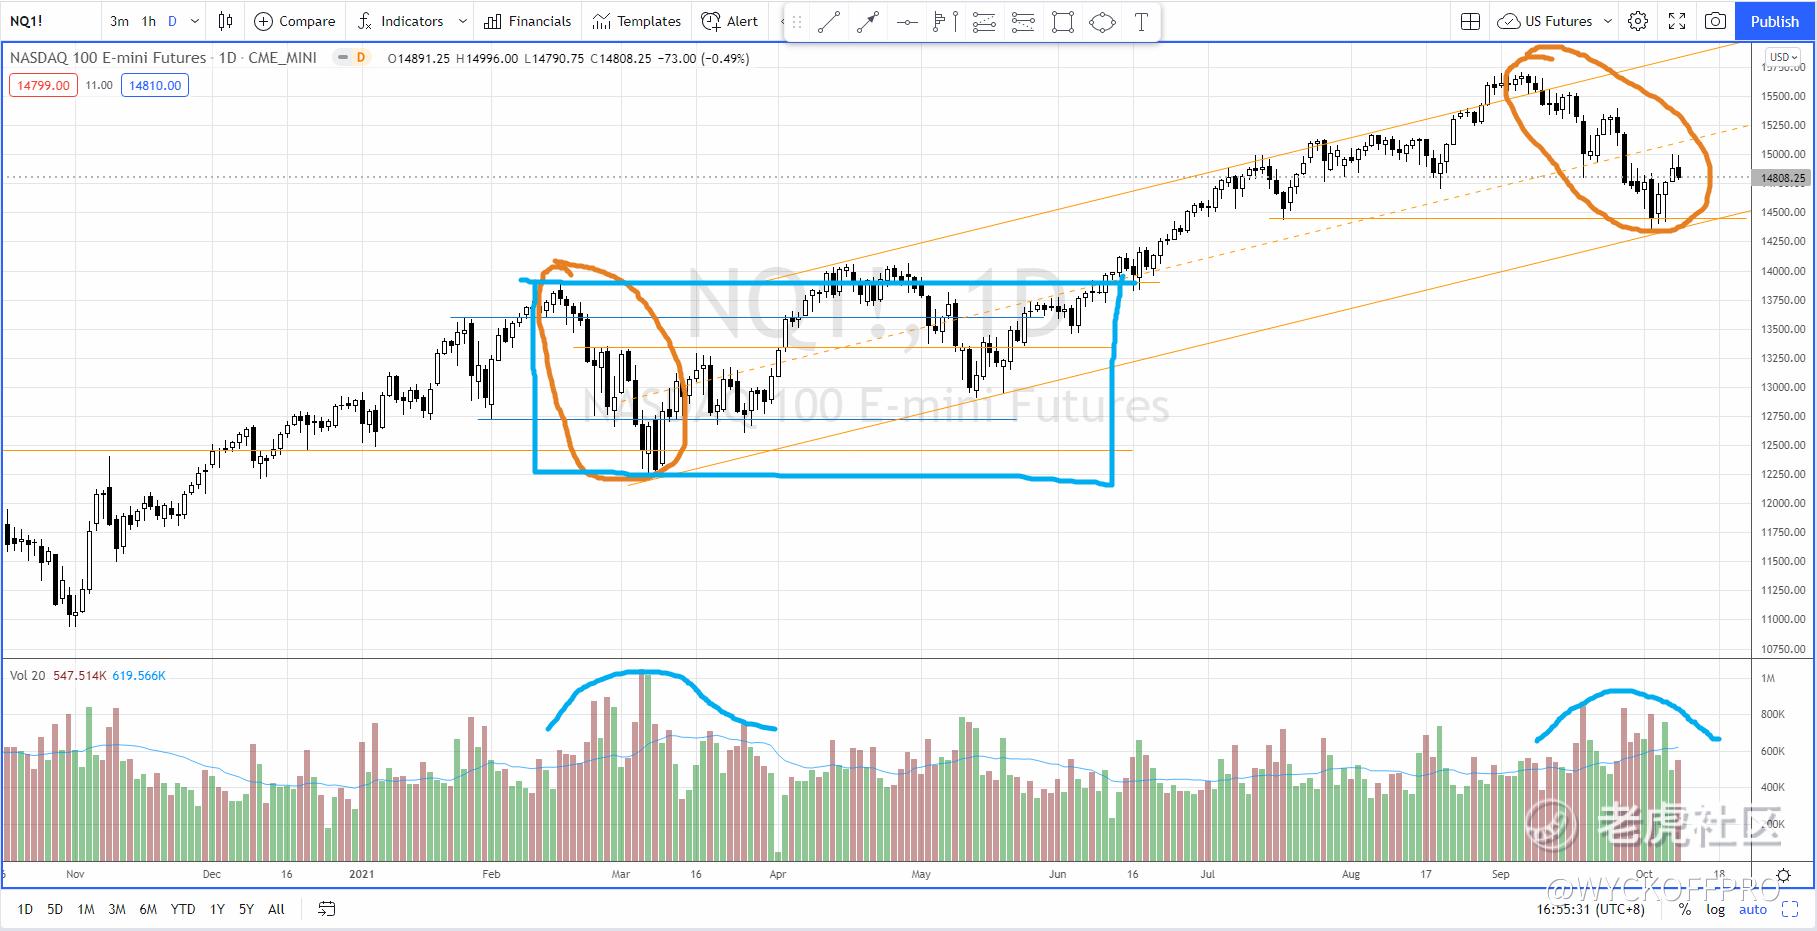Enter fullscreen chart mode
The width and height of the screenshot is (1817, 931).
coord(1677,21)
